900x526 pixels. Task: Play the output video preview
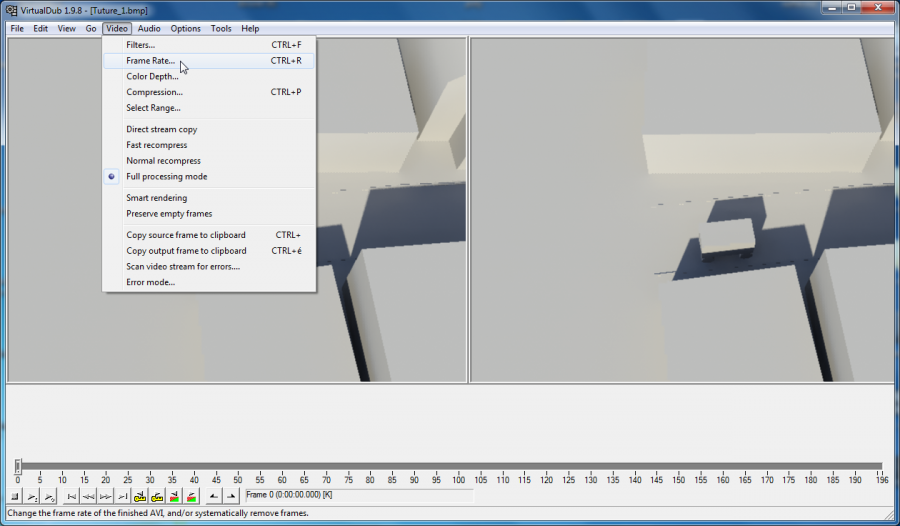pos(49,496)
